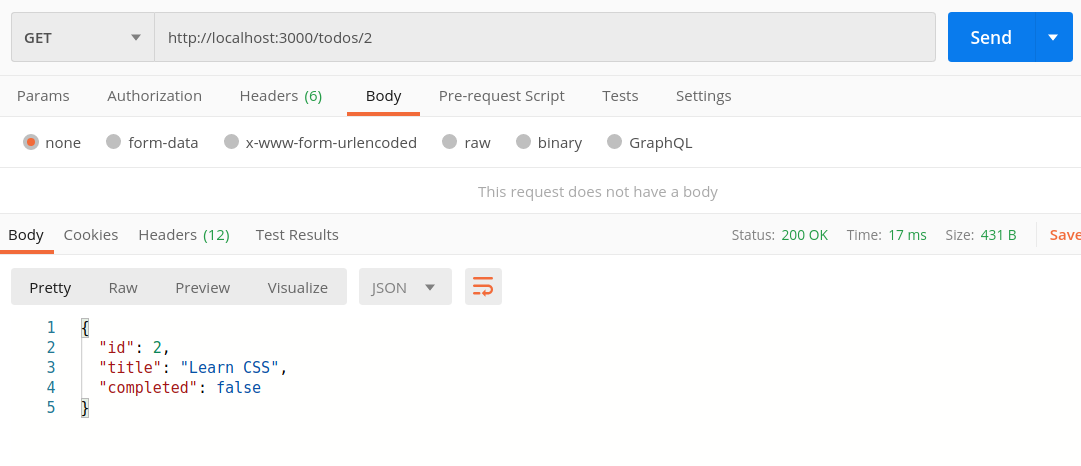Open the Pre-request Script tab

tap(501, 96)
